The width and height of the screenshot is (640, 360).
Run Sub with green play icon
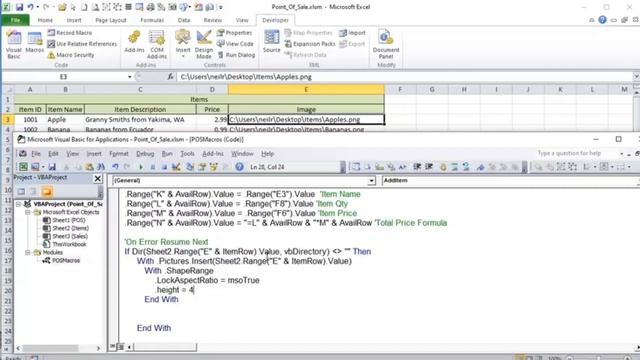point(141,167)
